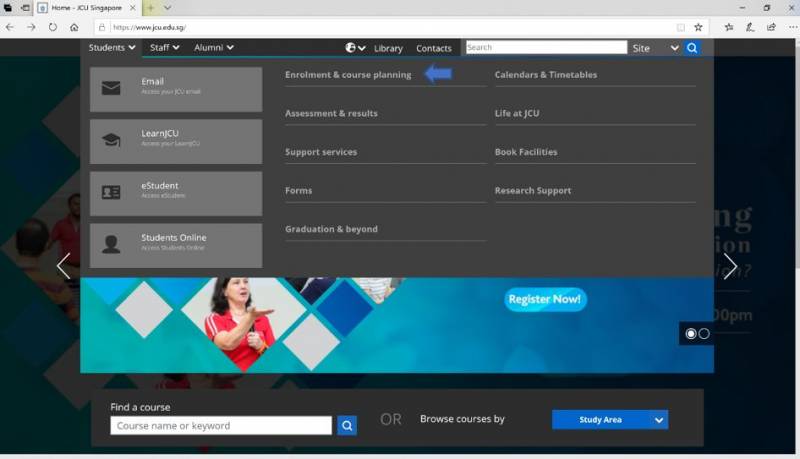Viewport: 800px width, 459px height.
Task: Click the Find a course search icon
Action: point(347,425)
